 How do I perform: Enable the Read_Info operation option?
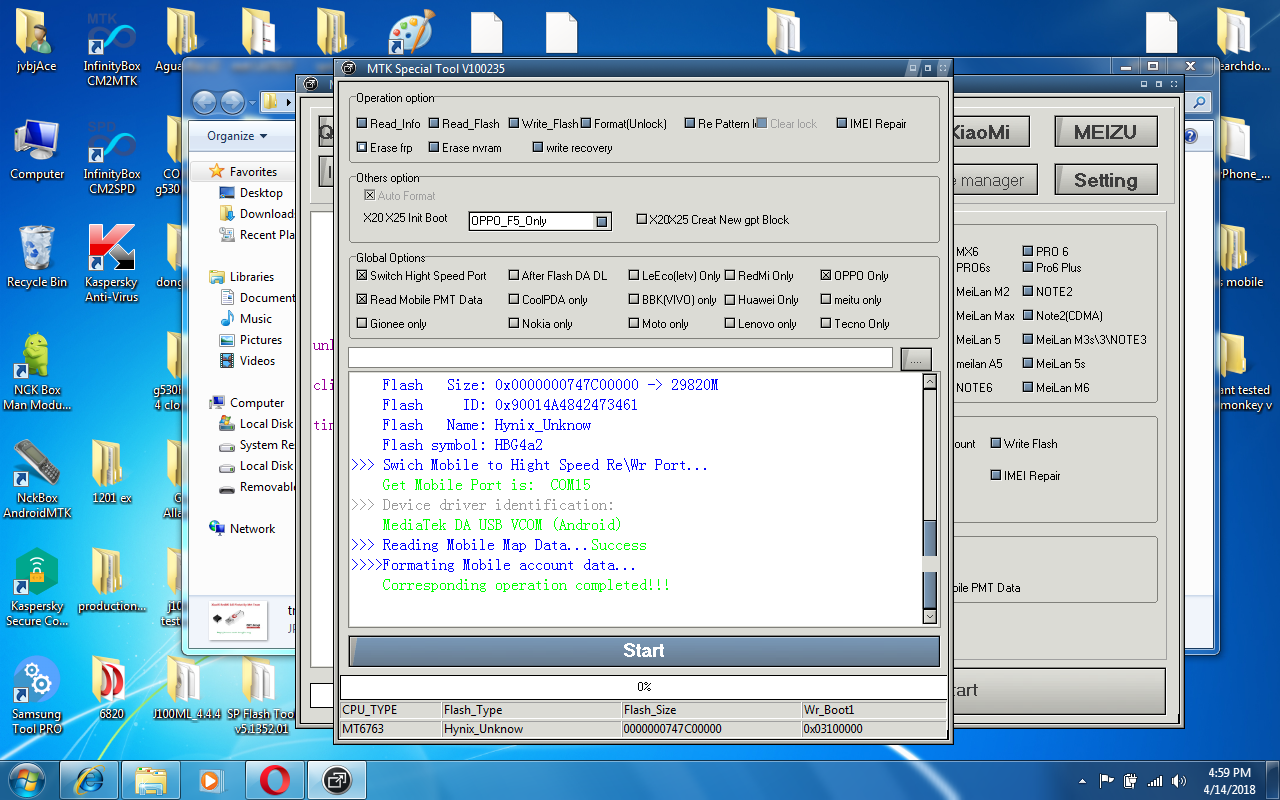[x=362, y=124]
